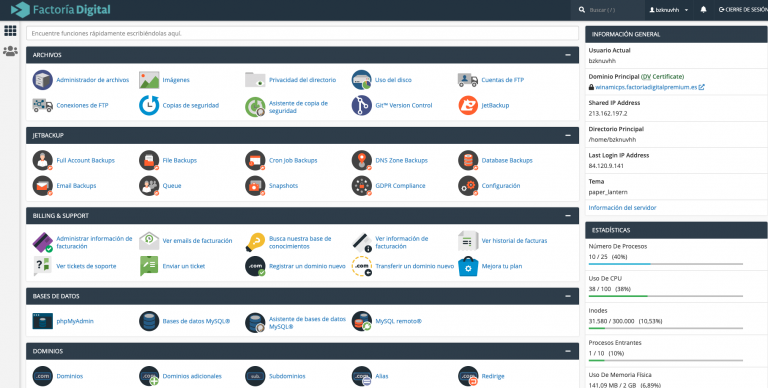Click the Database Backups icon

click(468, 160)
